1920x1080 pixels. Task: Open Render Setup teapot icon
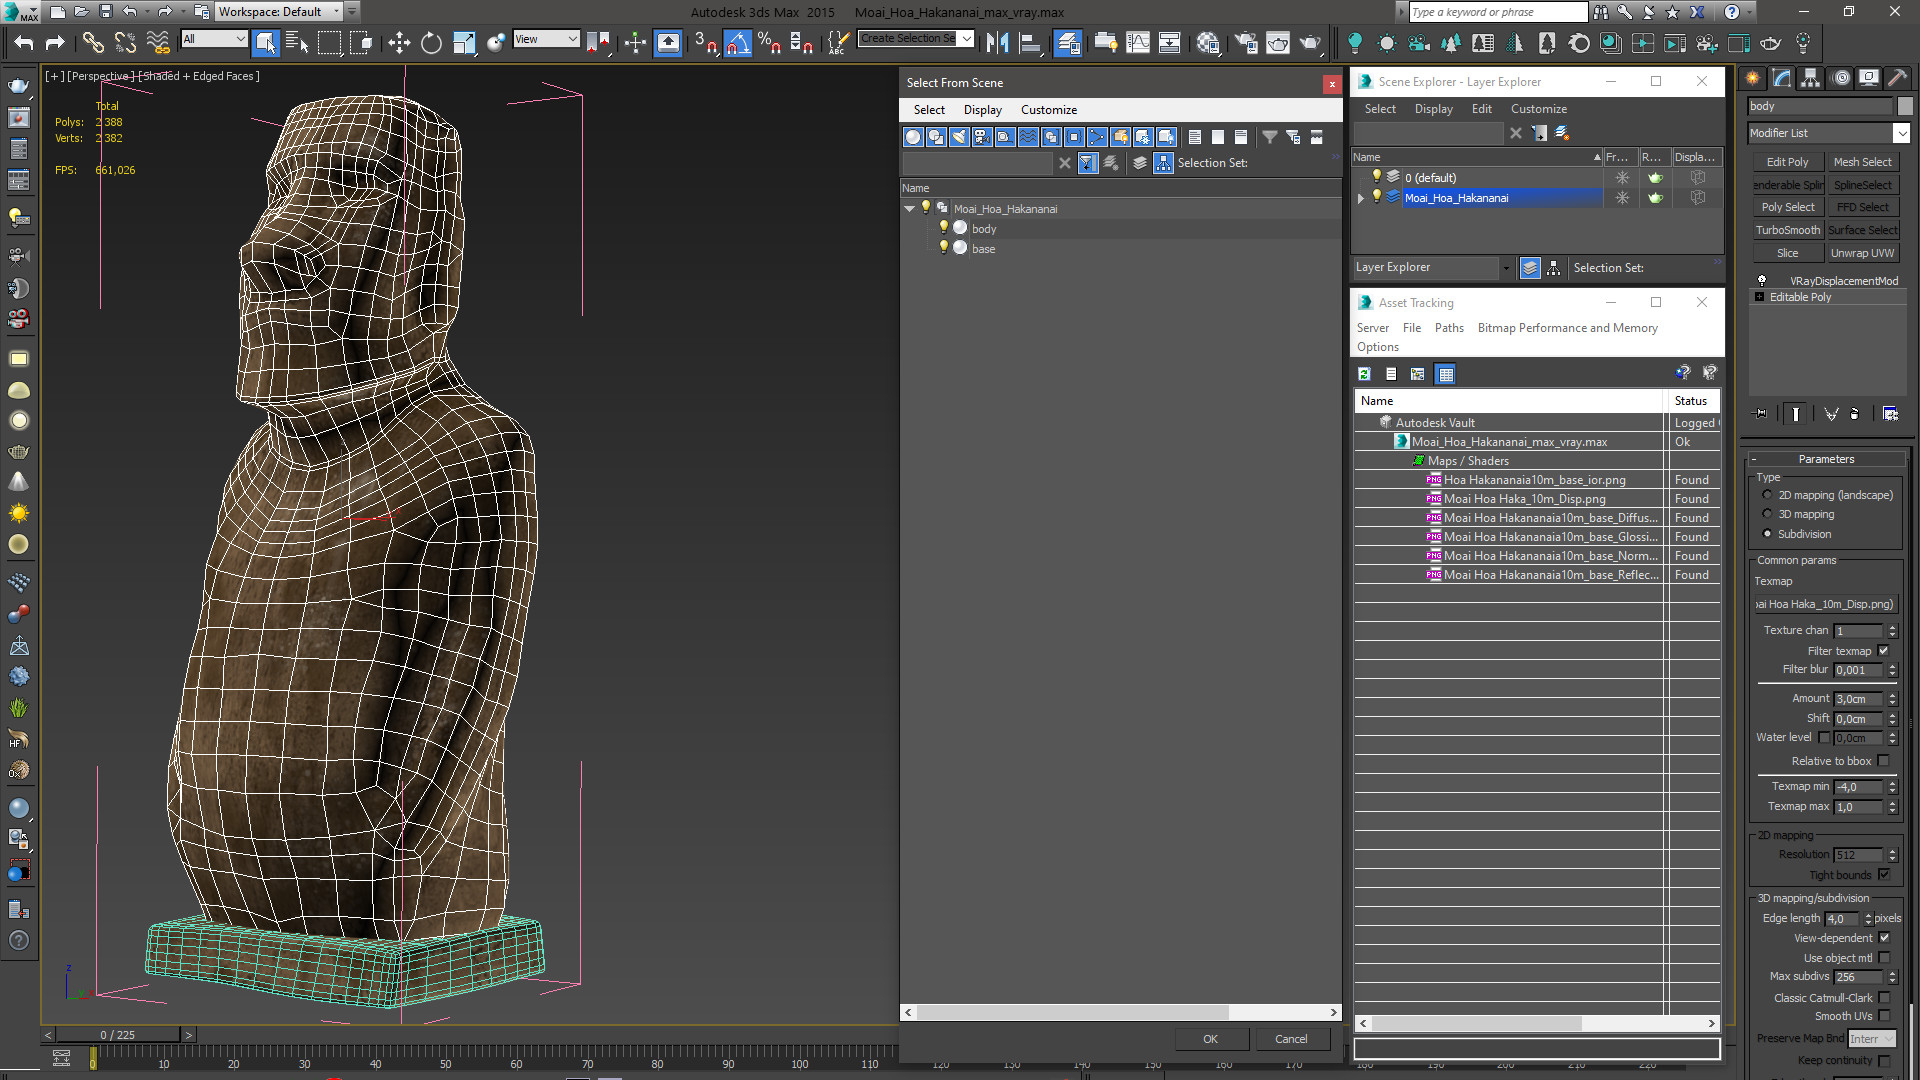tap(1246, 42)
